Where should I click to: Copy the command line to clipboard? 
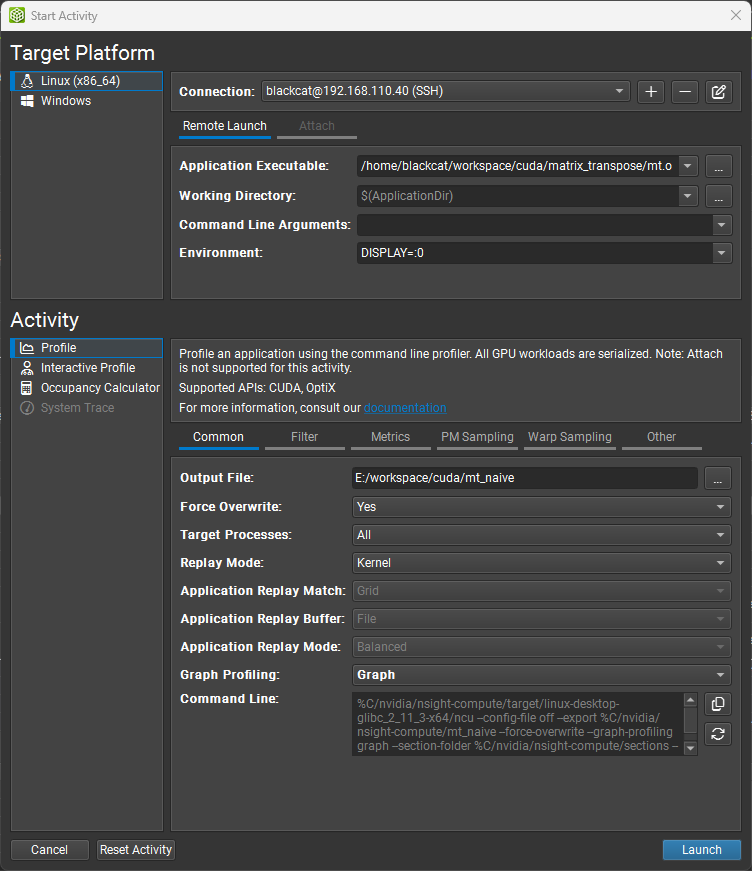(718, 704)
